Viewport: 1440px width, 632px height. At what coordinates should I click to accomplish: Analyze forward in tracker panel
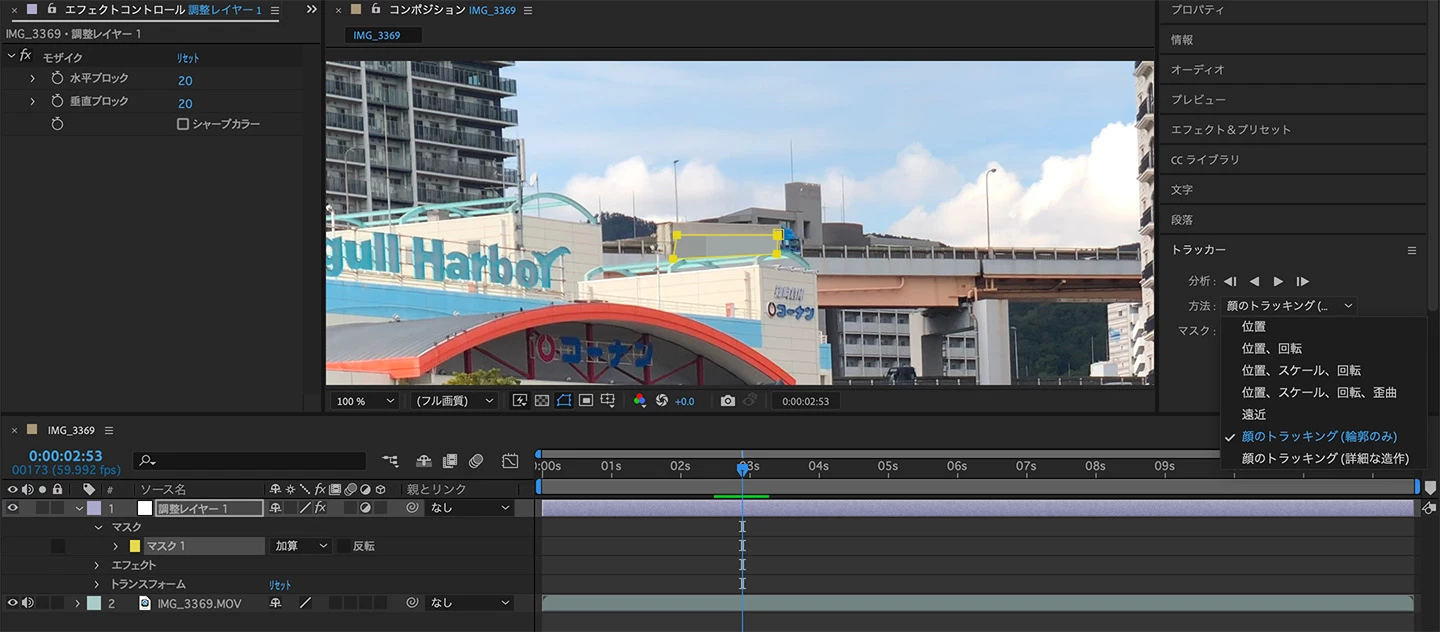pos(1278,281)
